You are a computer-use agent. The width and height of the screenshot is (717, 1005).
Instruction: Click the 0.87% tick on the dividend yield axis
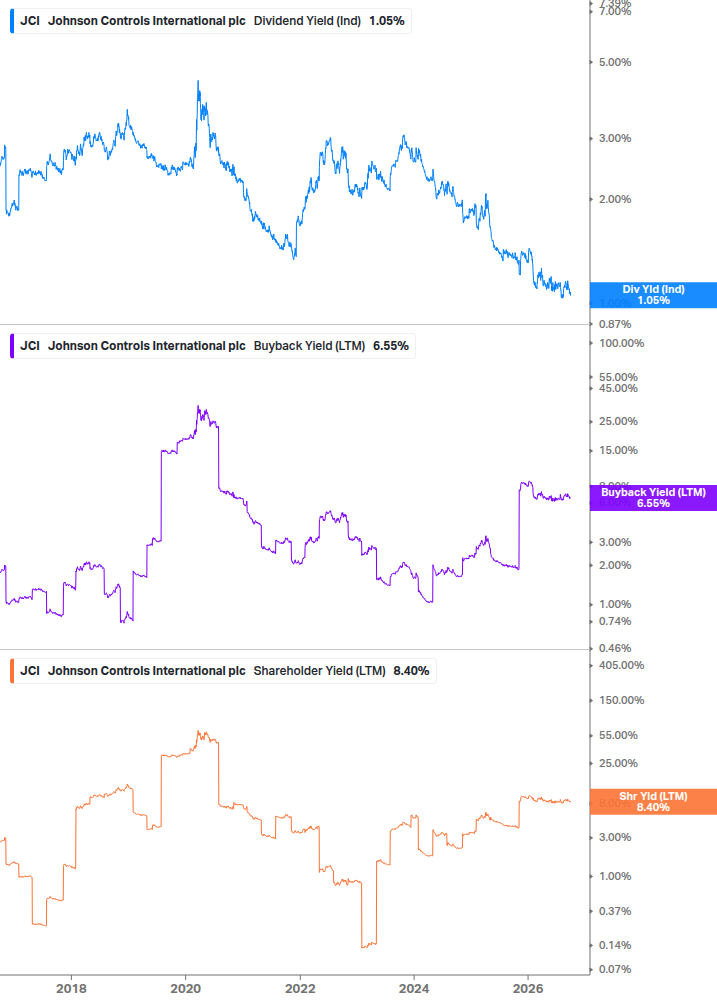point(615,324)
